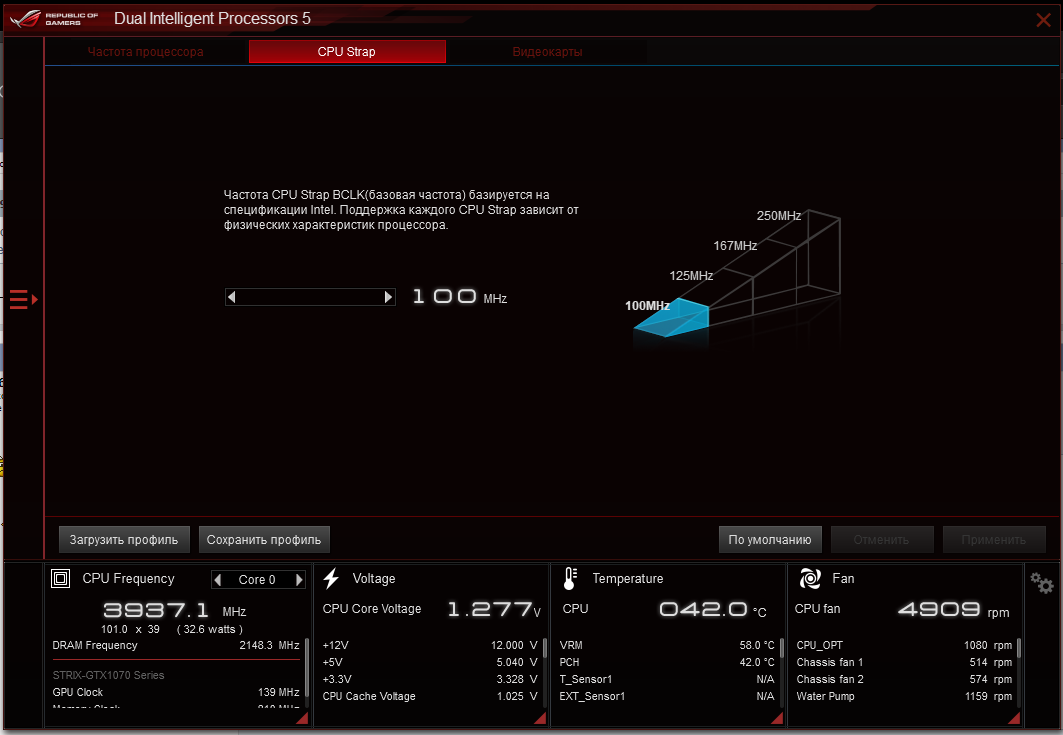Click the PCH temperature row
1063x735 pixels.
coord(667,662)
